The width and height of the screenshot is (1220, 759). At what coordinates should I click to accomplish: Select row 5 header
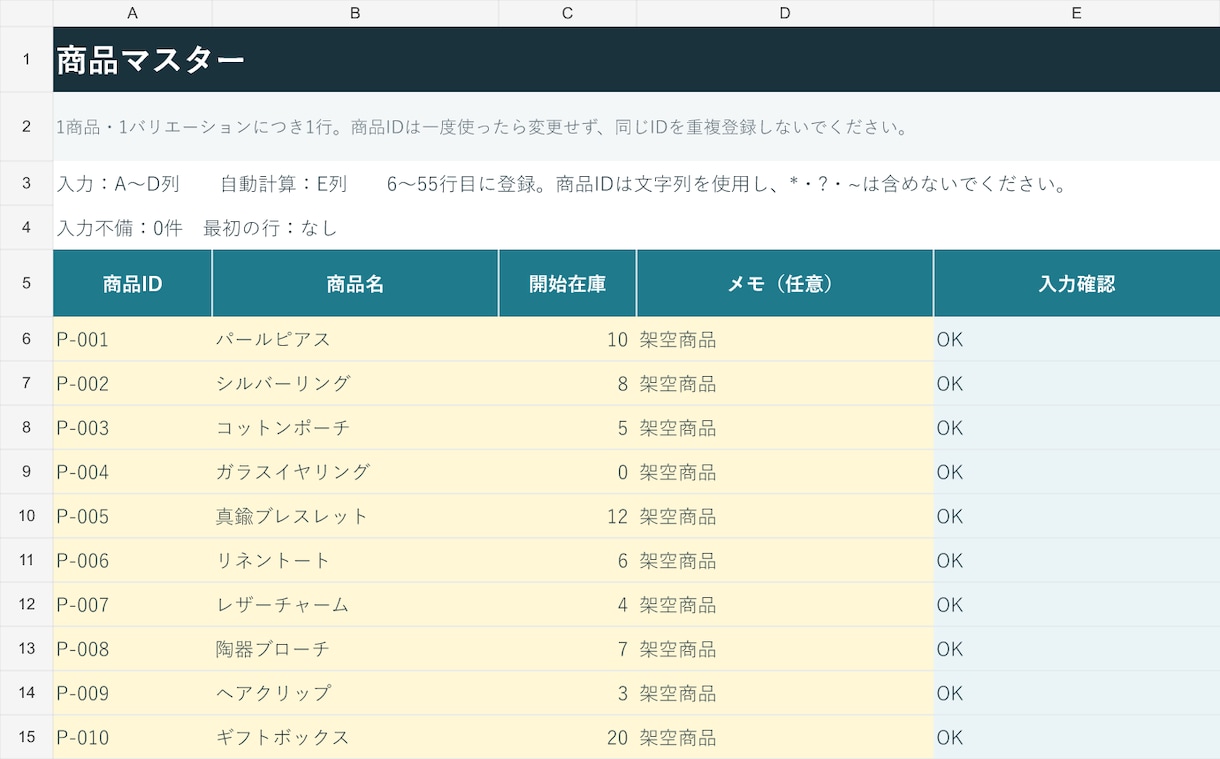26,283
